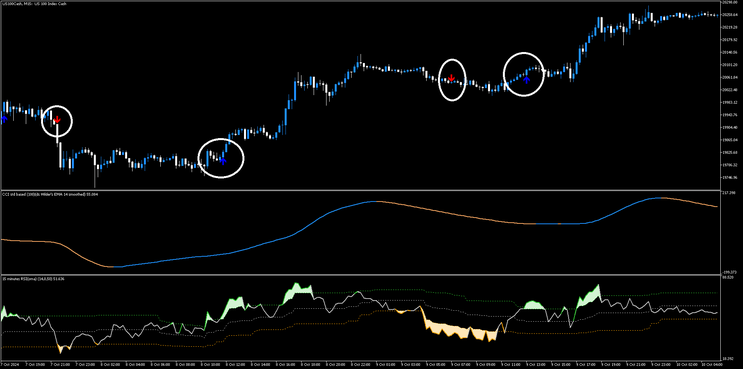This screenshot has height=369, width=743.
Task: Click the 20061.84 price axis label
Action: (x=730, y=77)
